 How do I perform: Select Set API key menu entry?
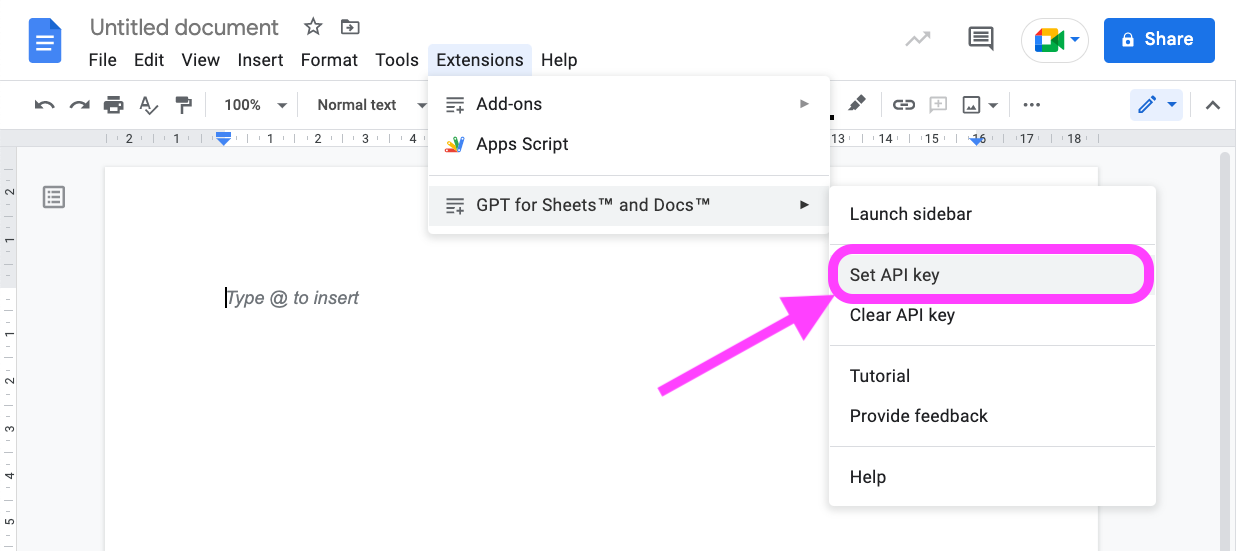pyautogui.click(x=894, y=275)
